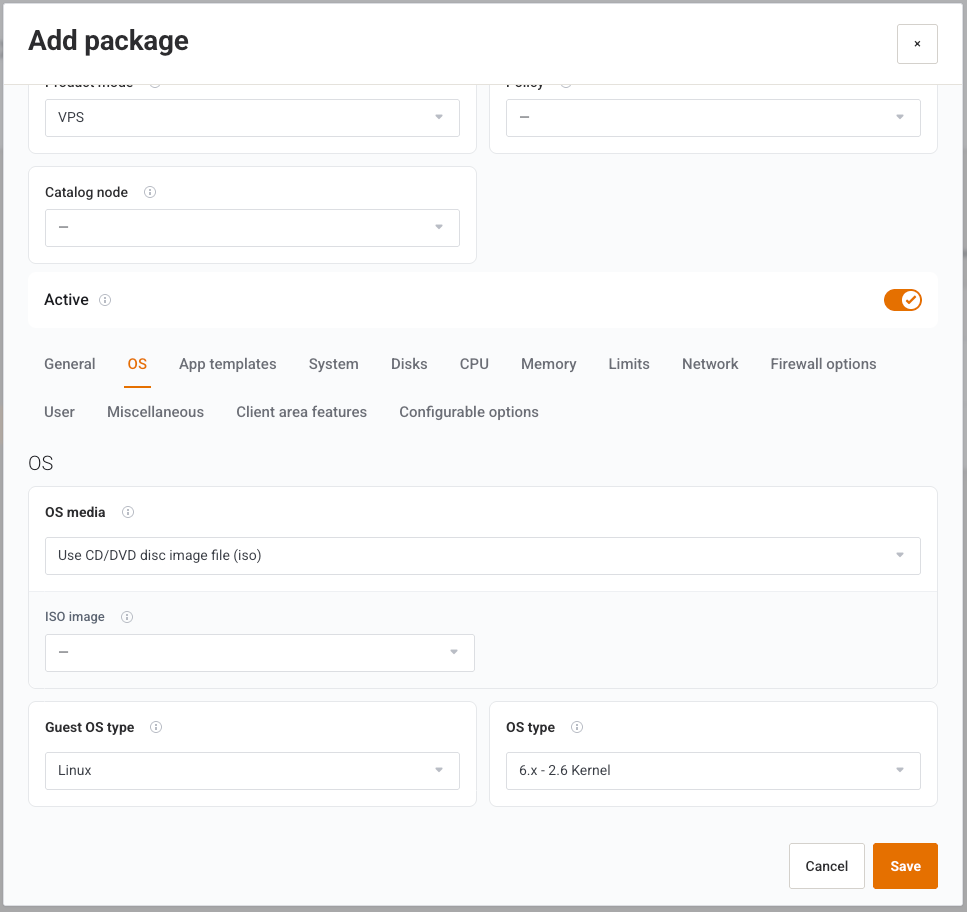This screenshot has width=967, height=912.
Task: Click the Save button
Action: [x=905, y=866]
